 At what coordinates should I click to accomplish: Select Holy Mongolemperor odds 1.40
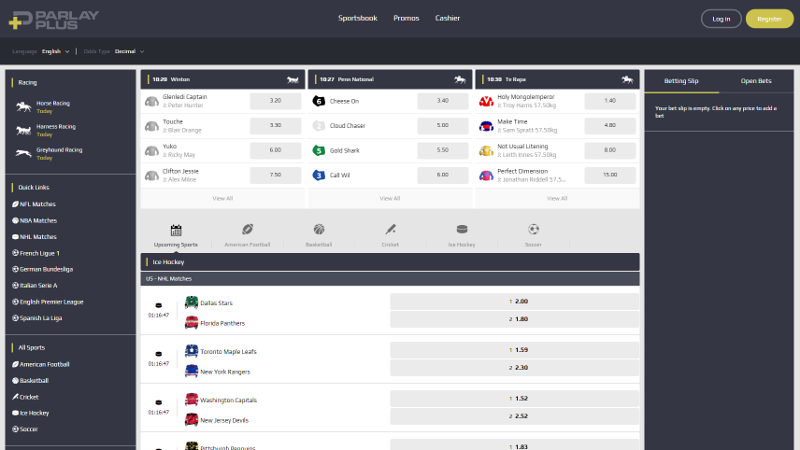tap(610, 101)
